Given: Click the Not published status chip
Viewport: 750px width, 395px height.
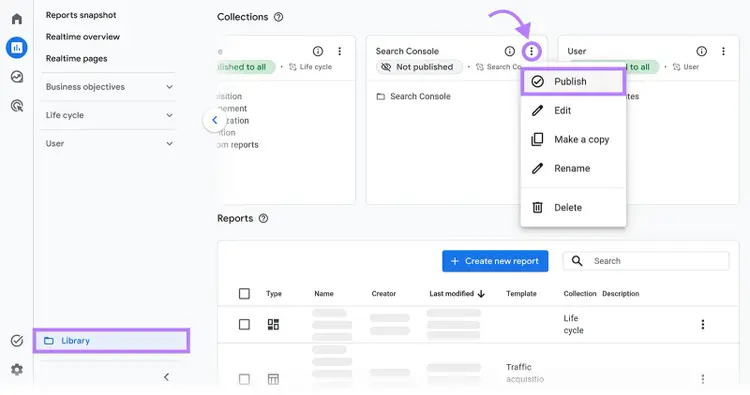Looking at the screenshot, I should tap(419, 67).
